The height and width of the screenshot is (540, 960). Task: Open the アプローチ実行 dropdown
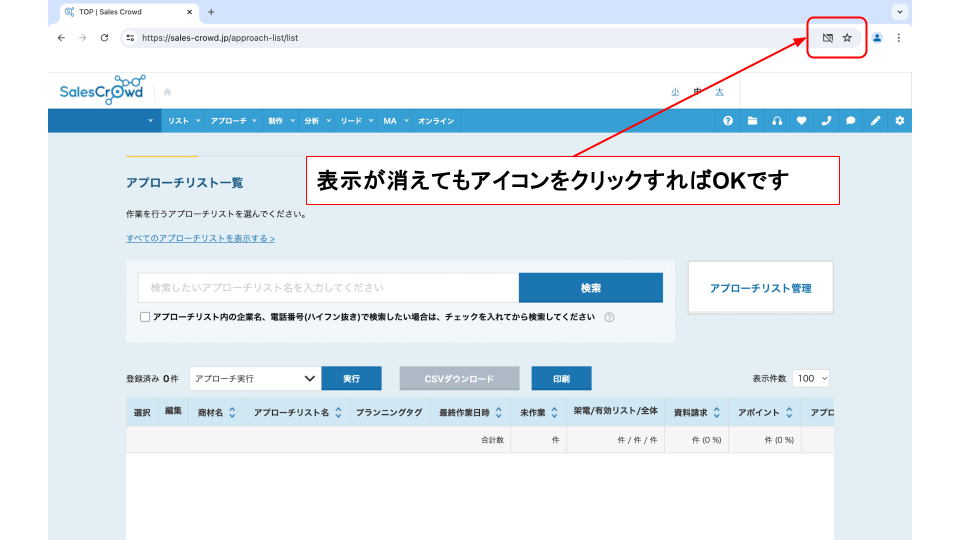point(255,379)
